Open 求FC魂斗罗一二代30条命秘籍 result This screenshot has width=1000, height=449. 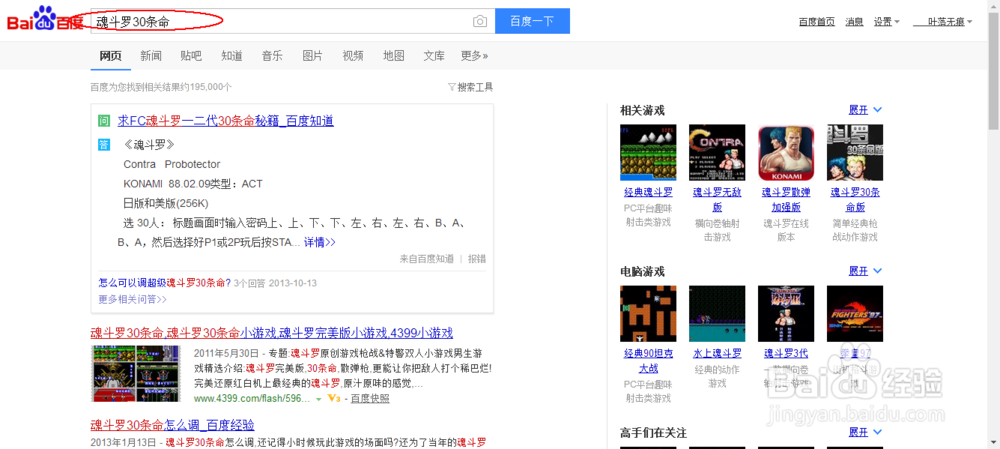coord(226,121)
